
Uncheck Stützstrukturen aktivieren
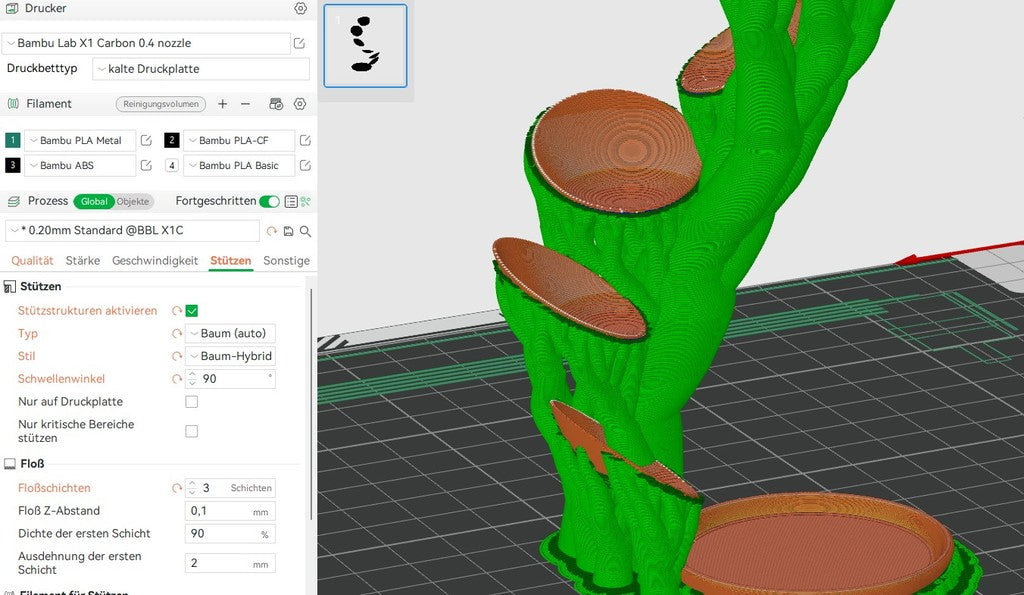tap(191, 311)
